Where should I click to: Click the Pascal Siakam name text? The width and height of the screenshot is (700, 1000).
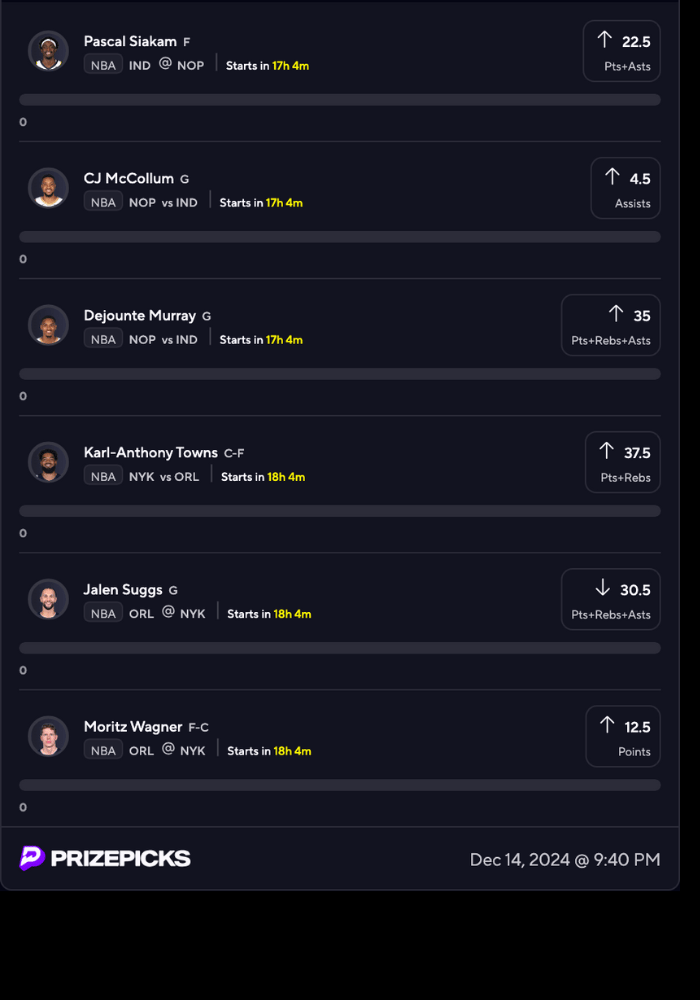[130, 41]
